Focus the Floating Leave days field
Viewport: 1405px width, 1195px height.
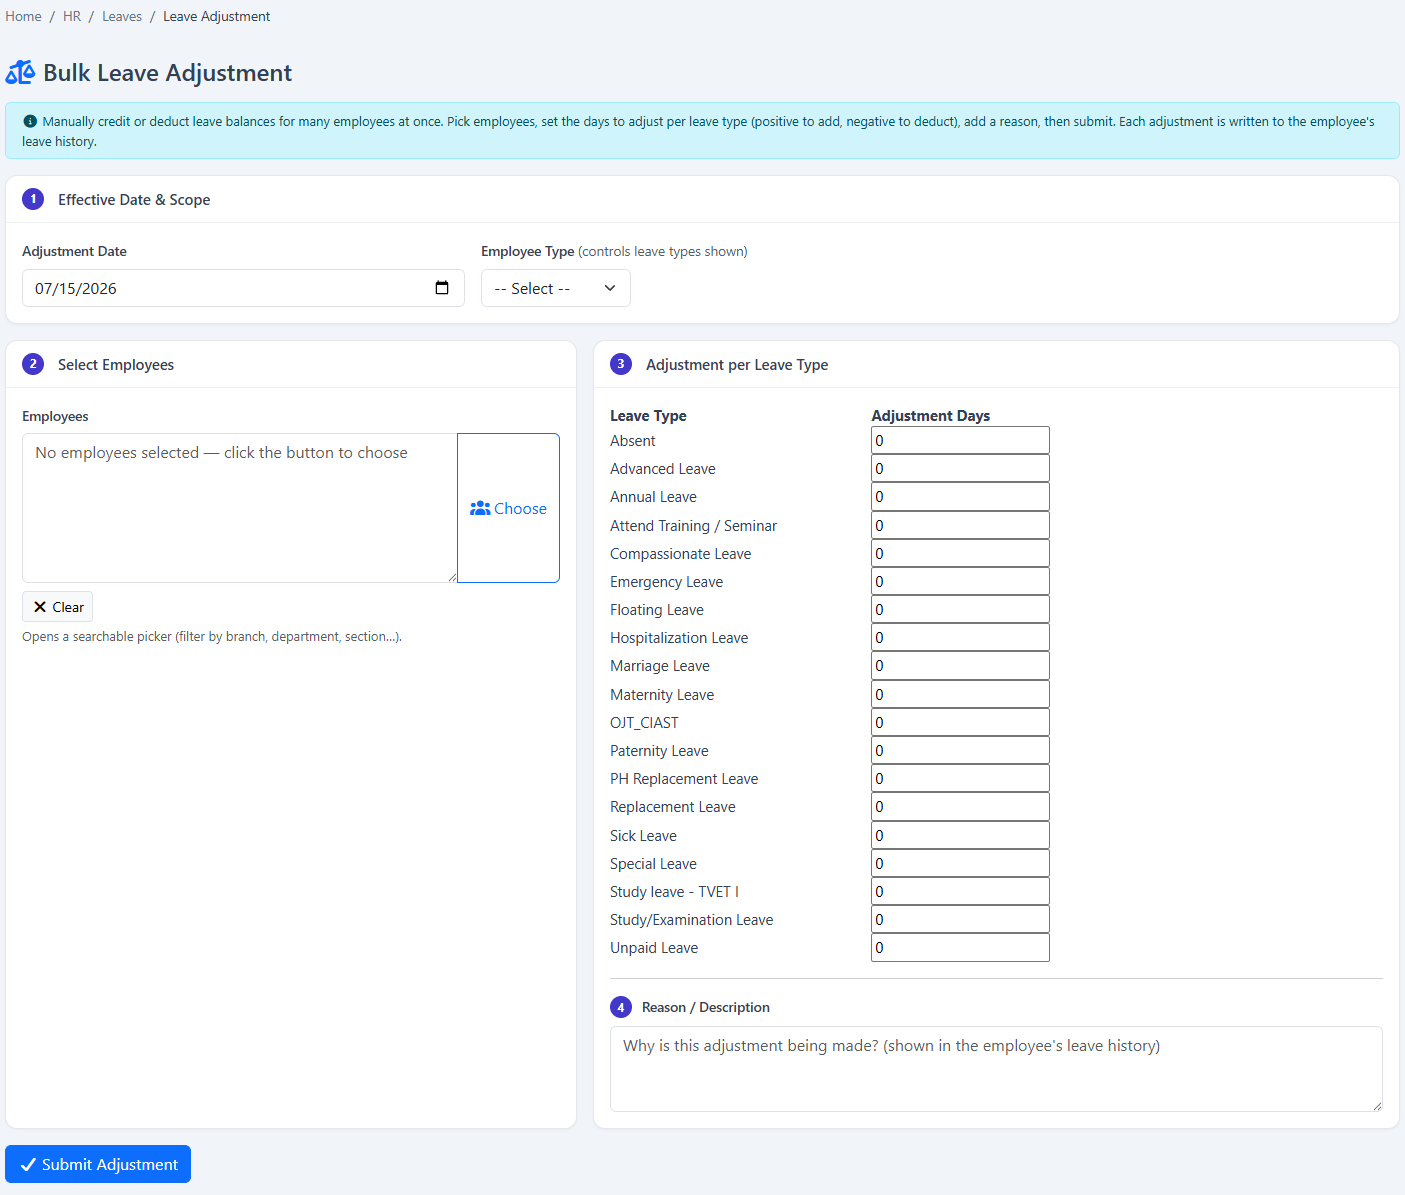tap(960, 609)
